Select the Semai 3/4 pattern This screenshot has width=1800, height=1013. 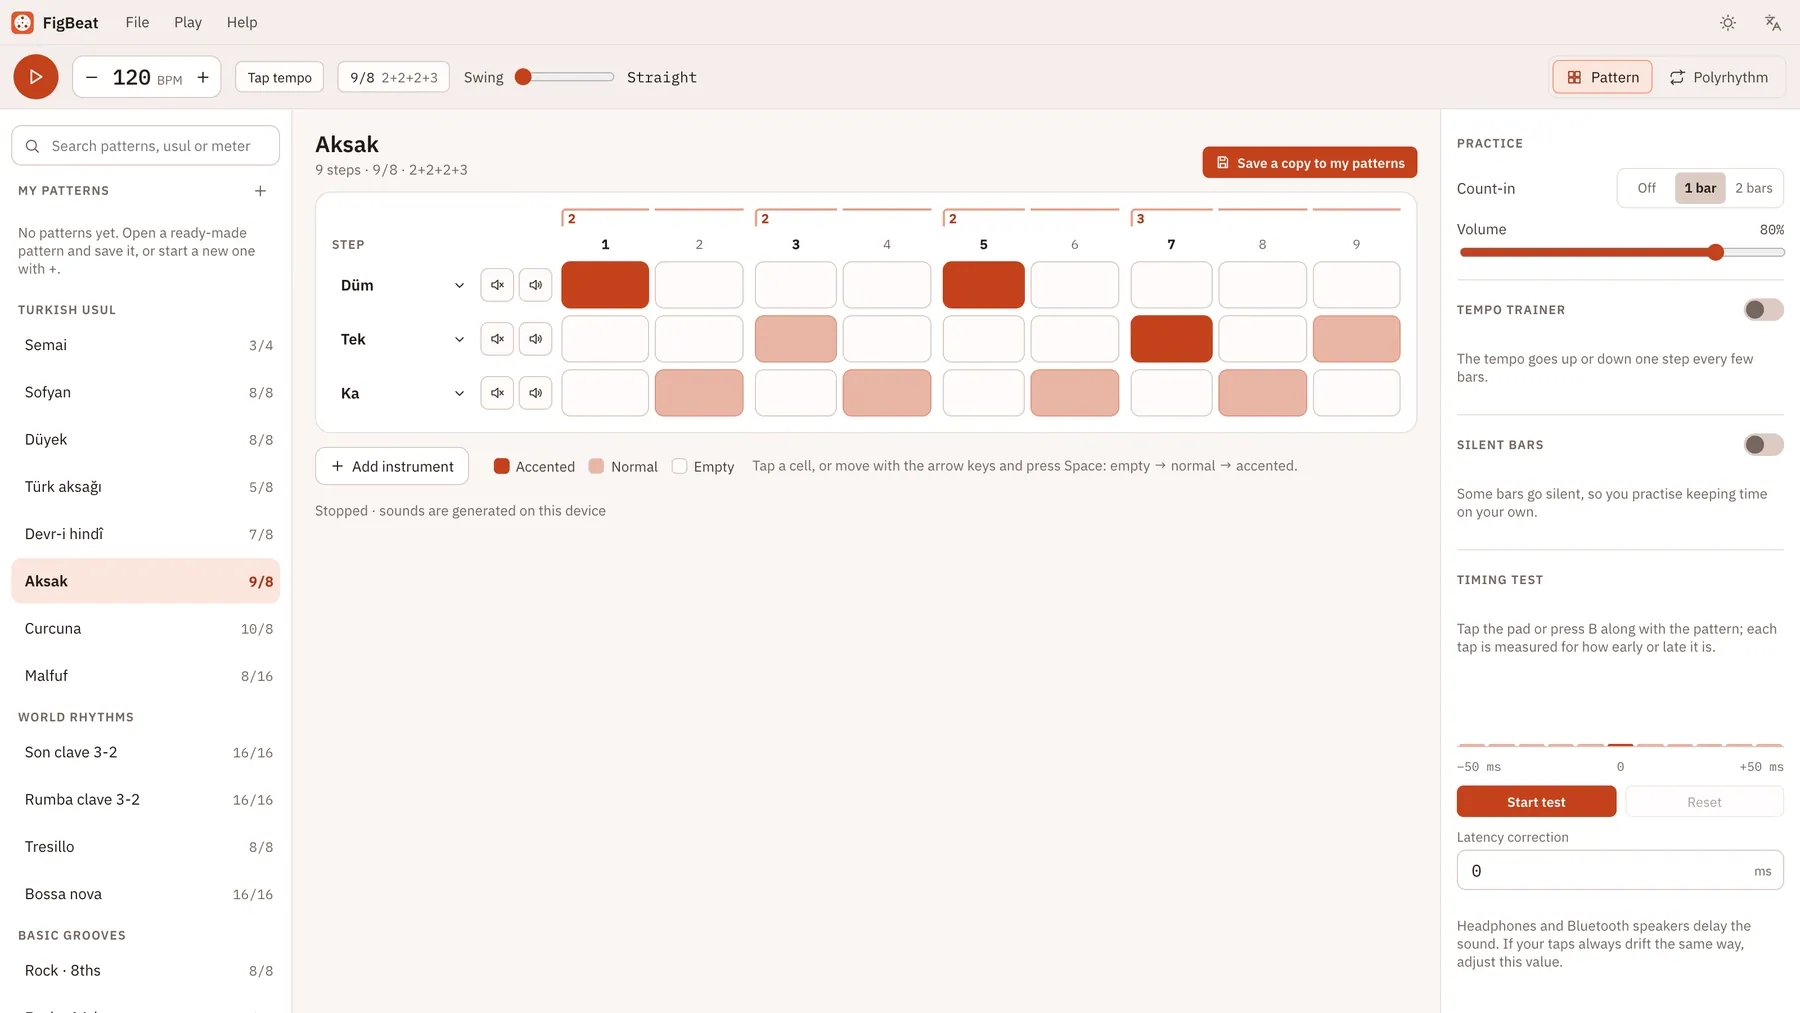coord(146,345)
